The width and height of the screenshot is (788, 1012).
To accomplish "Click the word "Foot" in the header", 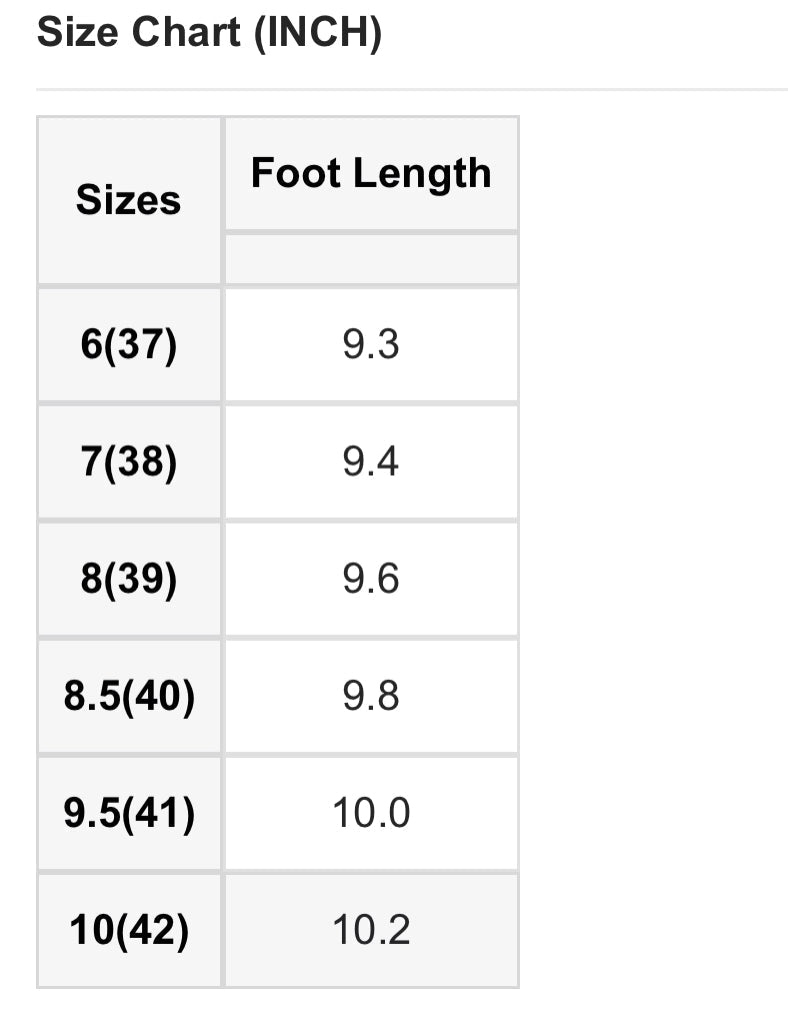I will (290, 173).
